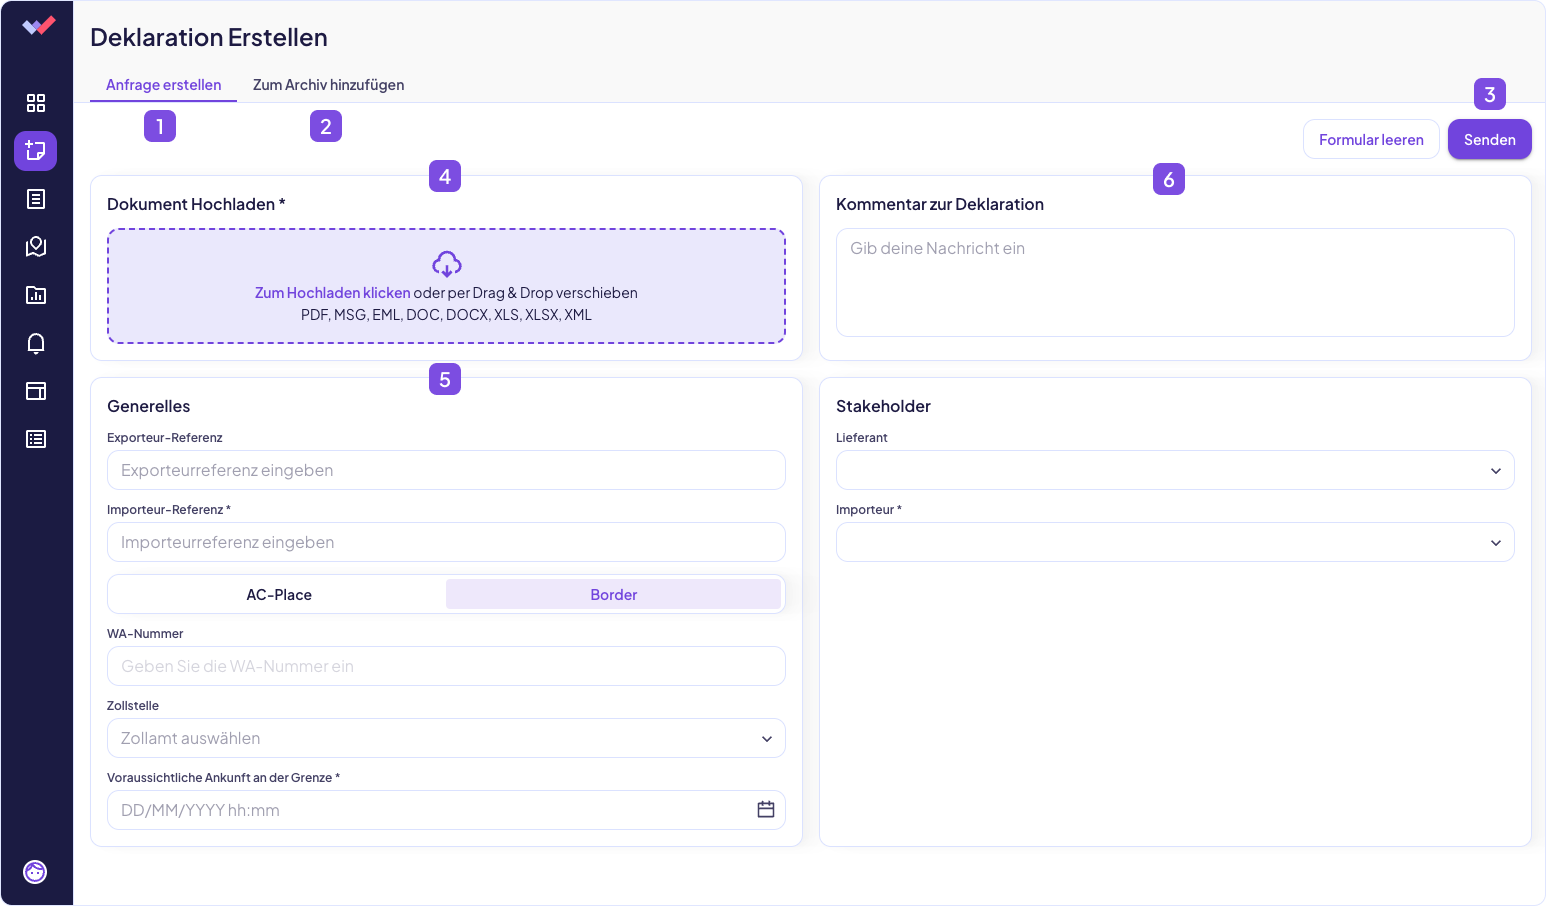1546x906 pixels.
Task: Open the map pin icon in sidebar
Action: [x=36, y=247]
